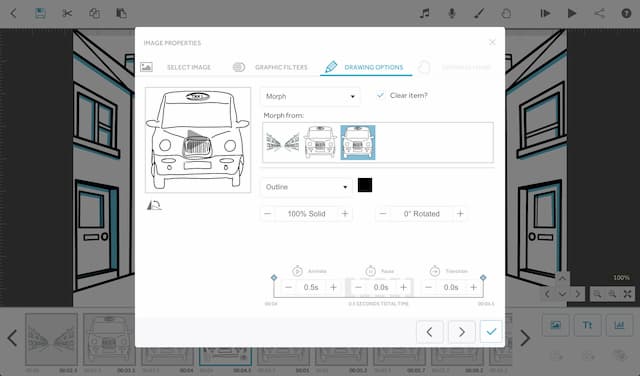Add text using the Tt button

tap(587, 325)
